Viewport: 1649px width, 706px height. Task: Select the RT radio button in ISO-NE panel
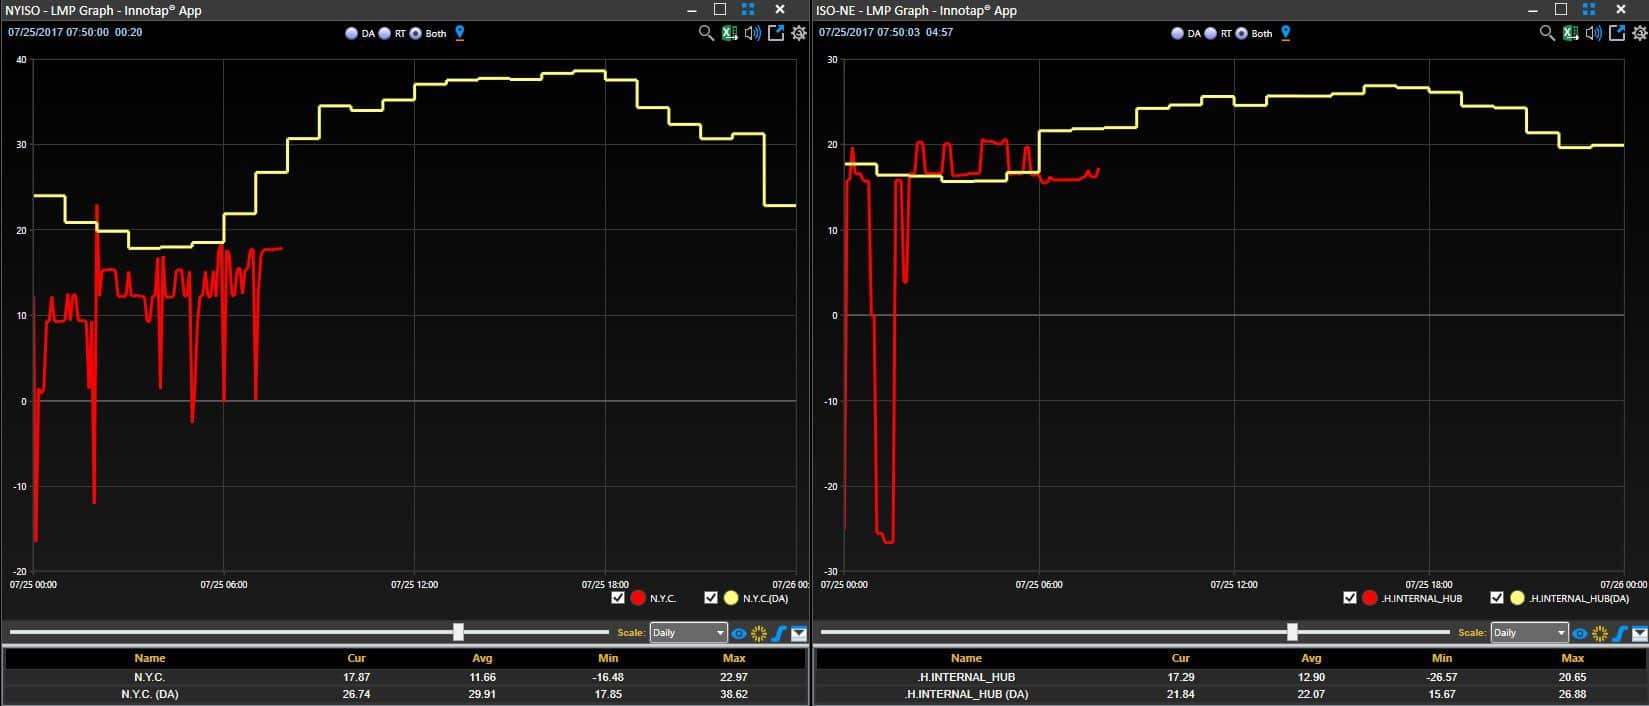coord(1210,33)
